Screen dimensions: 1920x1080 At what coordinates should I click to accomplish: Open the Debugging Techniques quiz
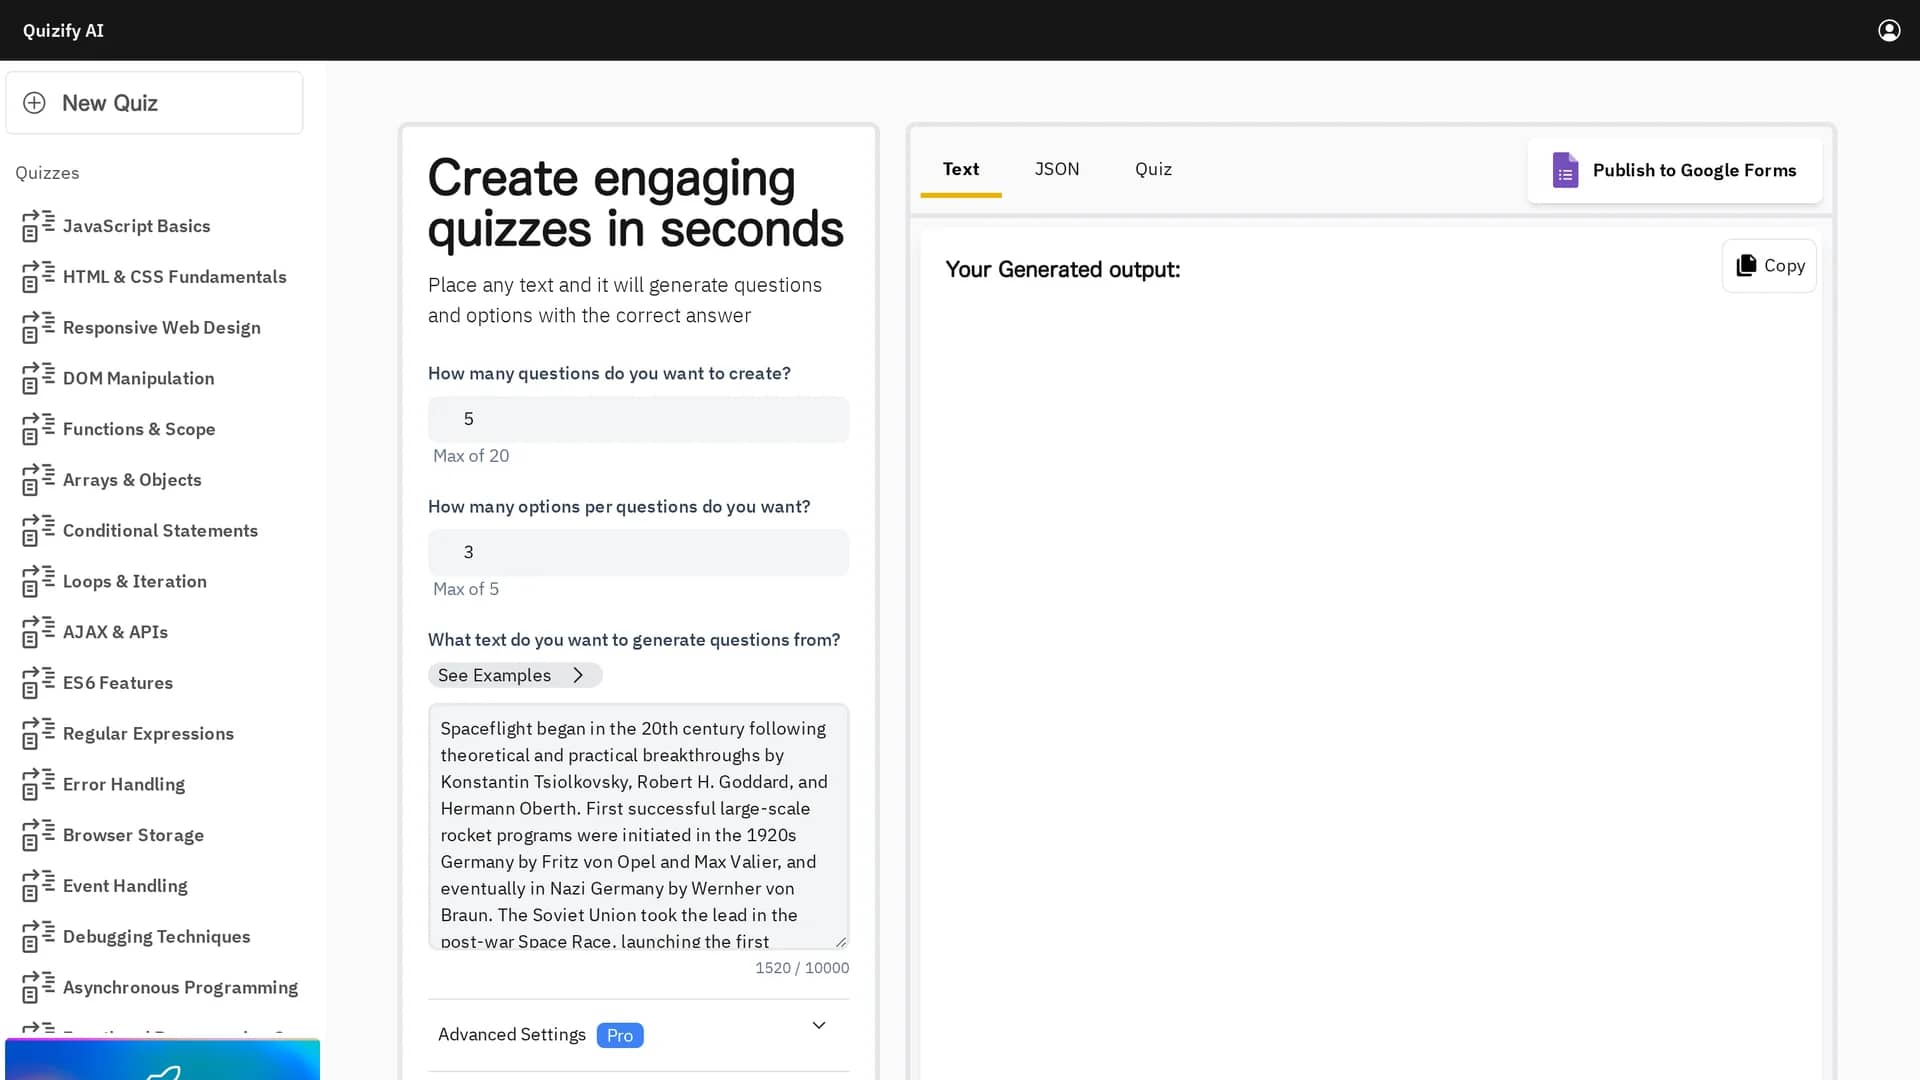click(157, 937)
